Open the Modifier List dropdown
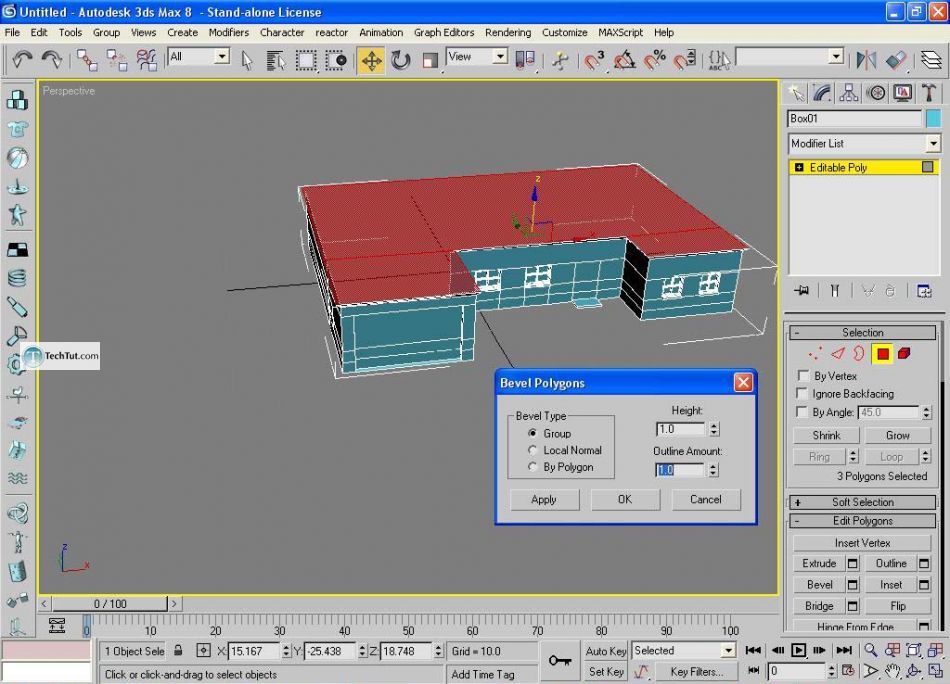The height and width of the screenshot is (684, 950). [x=933, y=144]
